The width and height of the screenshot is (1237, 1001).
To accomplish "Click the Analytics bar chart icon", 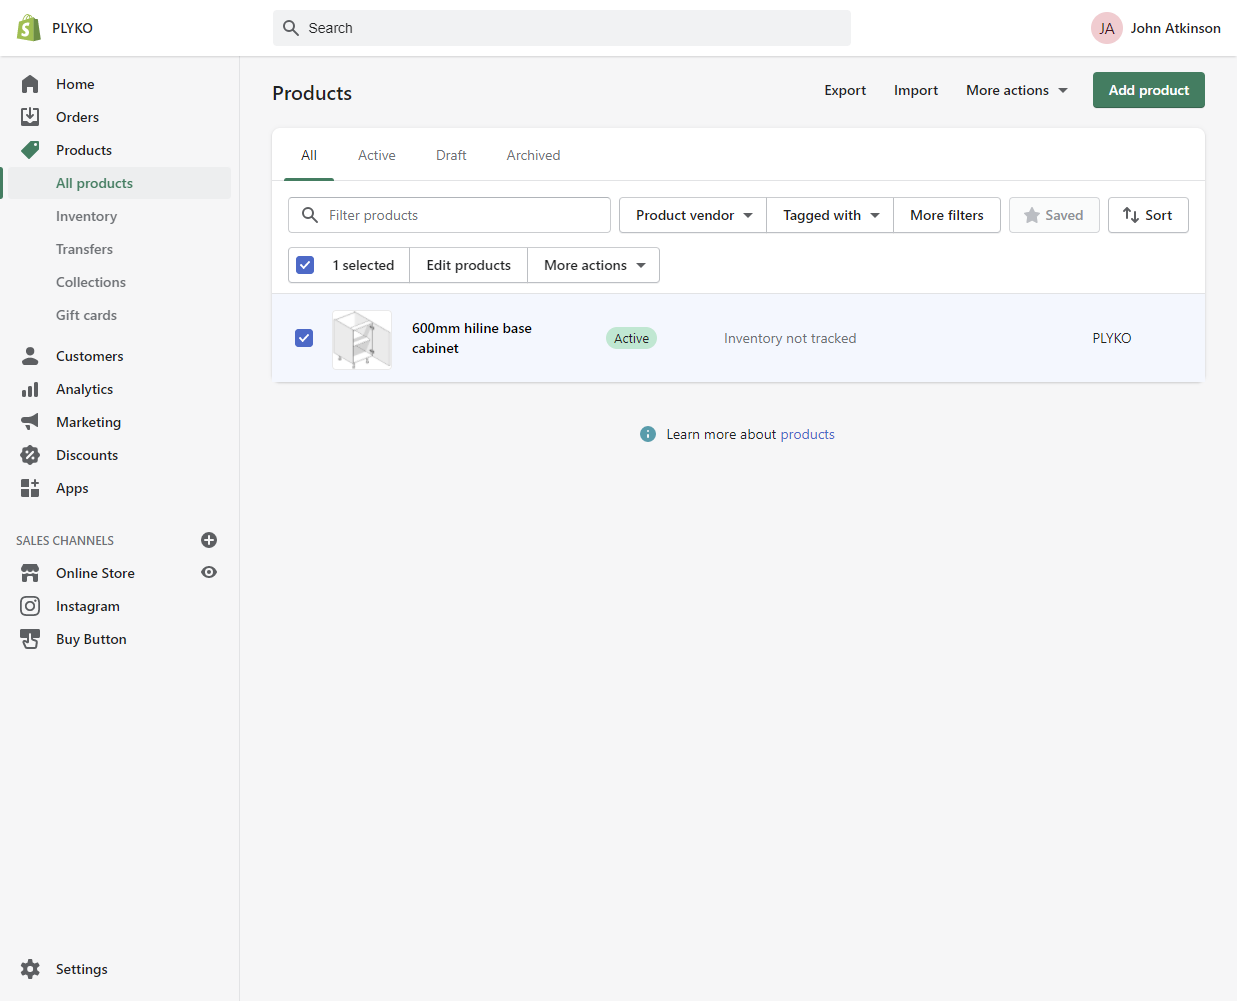I will click(x=30, y=389).
